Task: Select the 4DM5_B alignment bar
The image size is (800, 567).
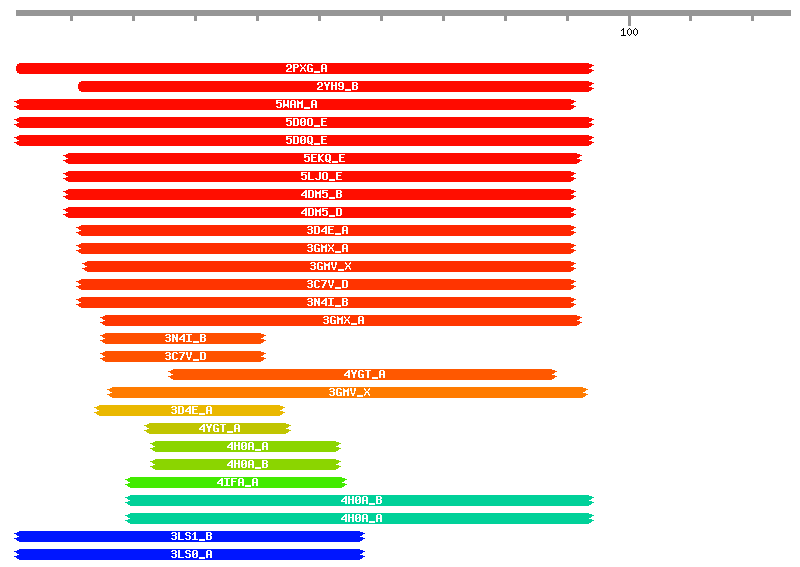Action: click(x=319, y=194)
